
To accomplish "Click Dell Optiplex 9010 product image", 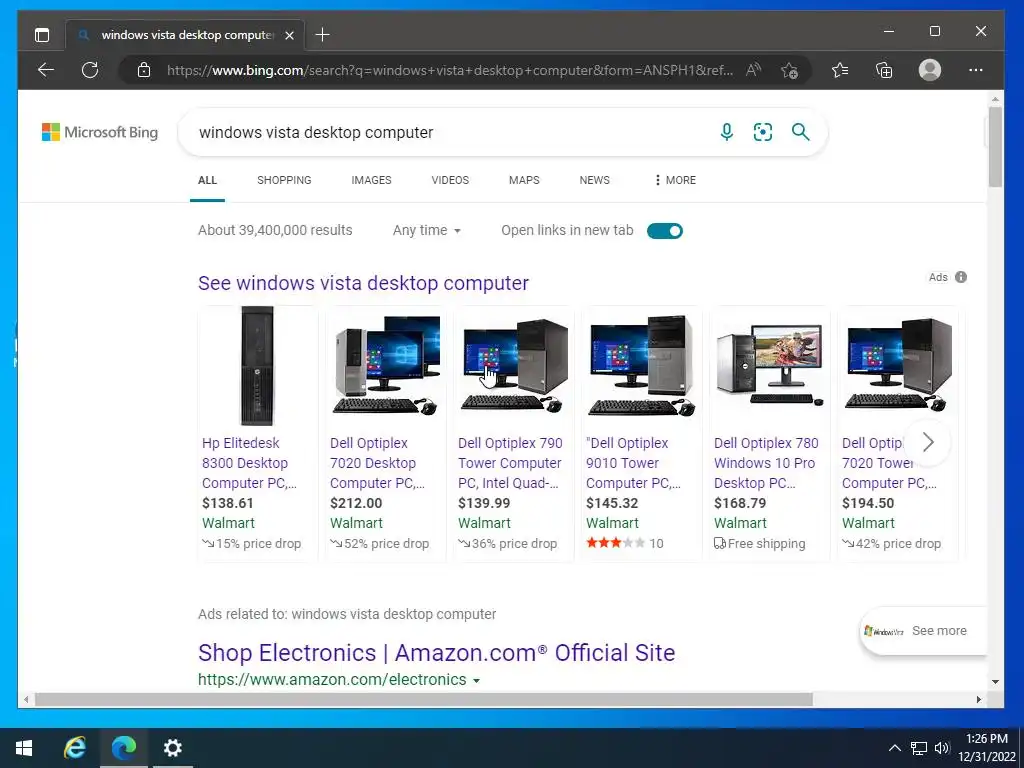I will [x=641, y=366].
